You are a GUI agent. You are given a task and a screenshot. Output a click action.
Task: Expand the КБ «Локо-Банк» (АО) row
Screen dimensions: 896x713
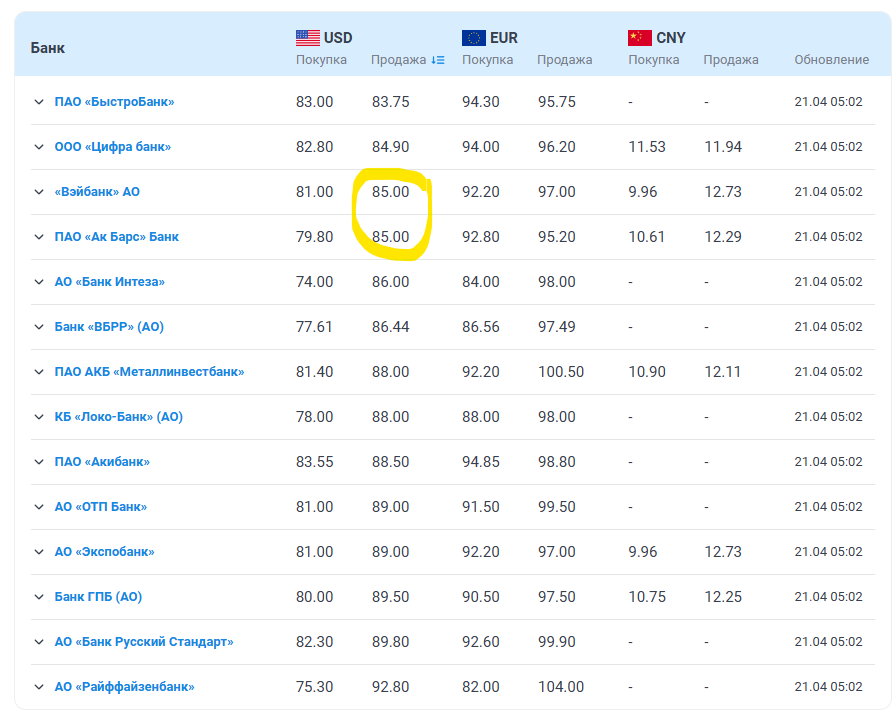click(39, 416)
